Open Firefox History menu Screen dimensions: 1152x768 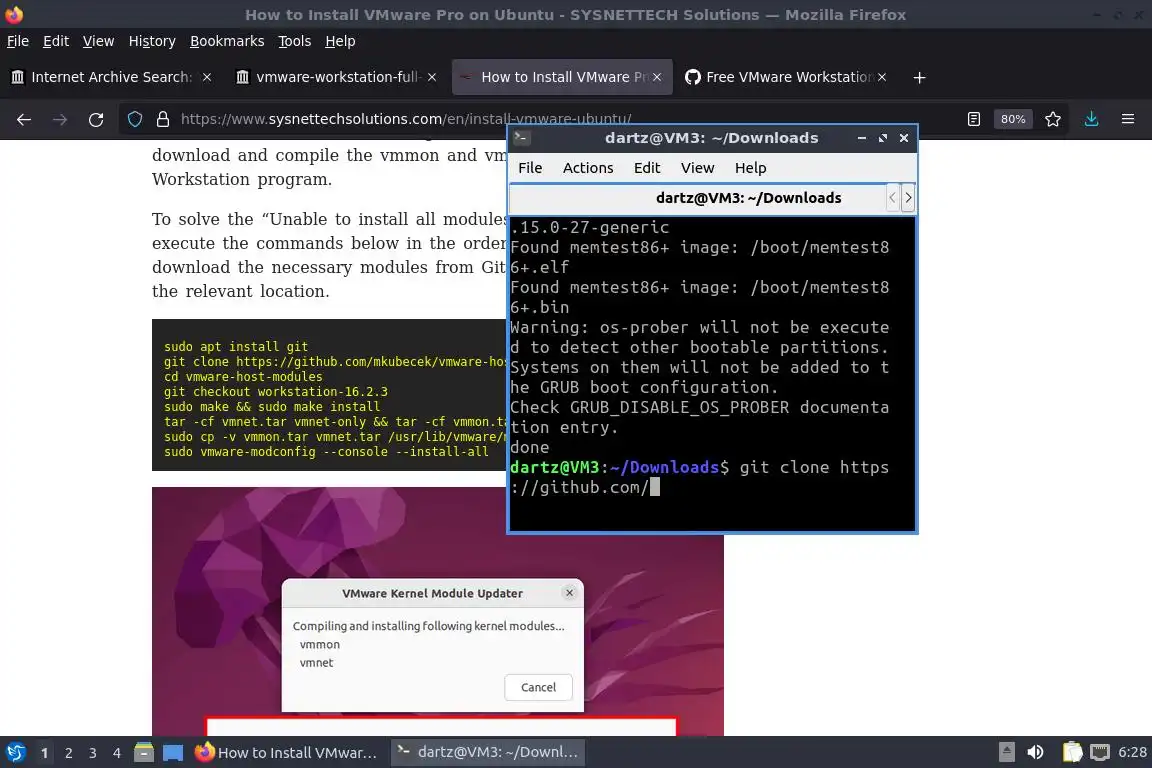(x=152, y=41)
